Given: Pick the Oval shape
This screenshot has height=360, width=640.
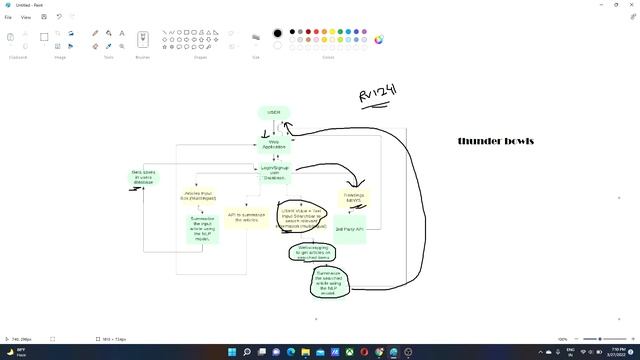Looking at the screenshot, I should pos(179,32).
